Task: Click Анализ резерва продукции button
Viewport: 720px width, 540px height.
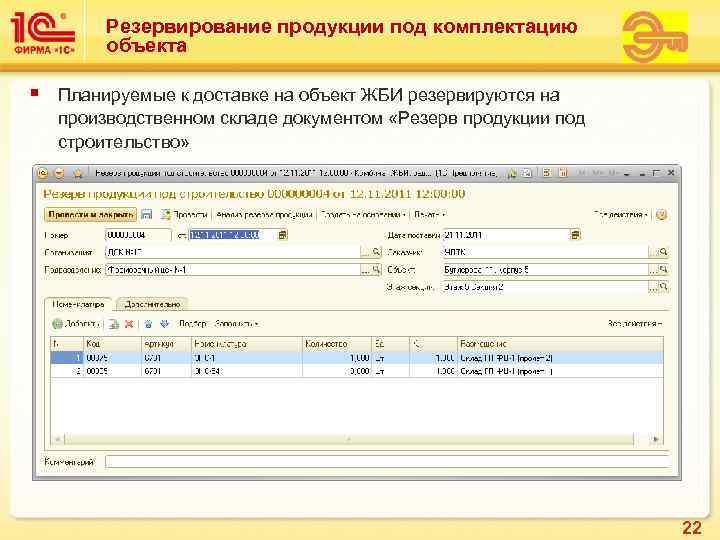Action: point(264,214)
